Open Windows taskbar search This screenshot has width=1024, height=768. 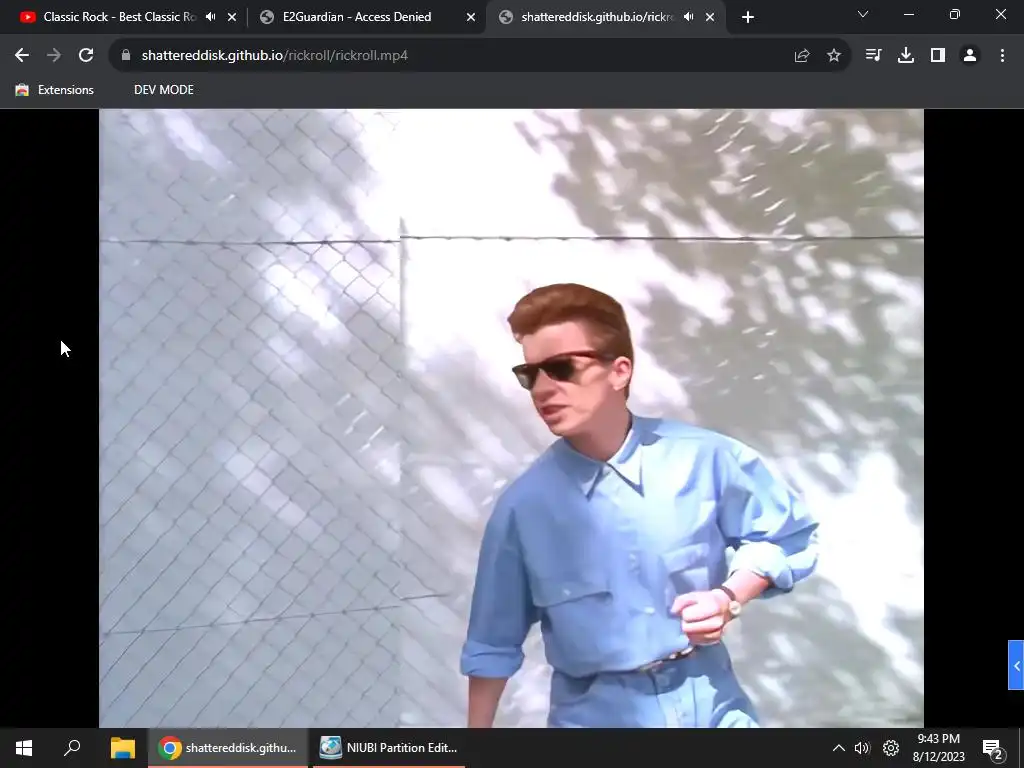(x=72, y=748)
